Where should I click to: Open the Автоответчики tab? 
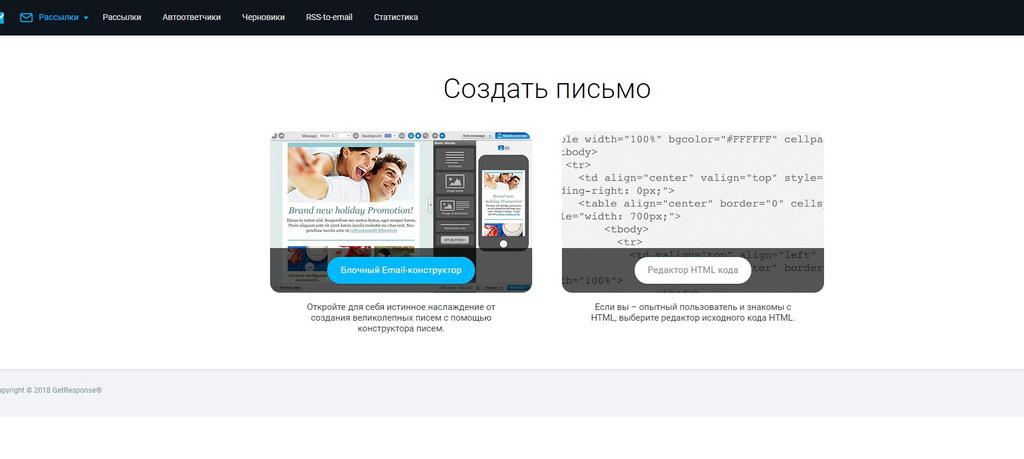click(x=191, y=18)
